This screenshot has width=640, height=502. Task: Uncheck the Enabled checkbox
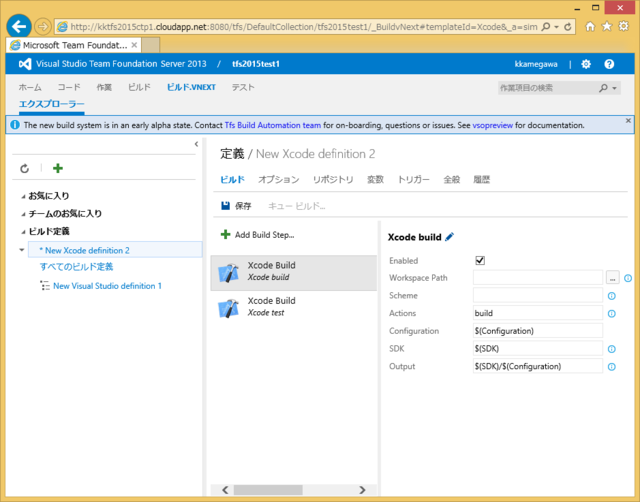coord(480,260)
